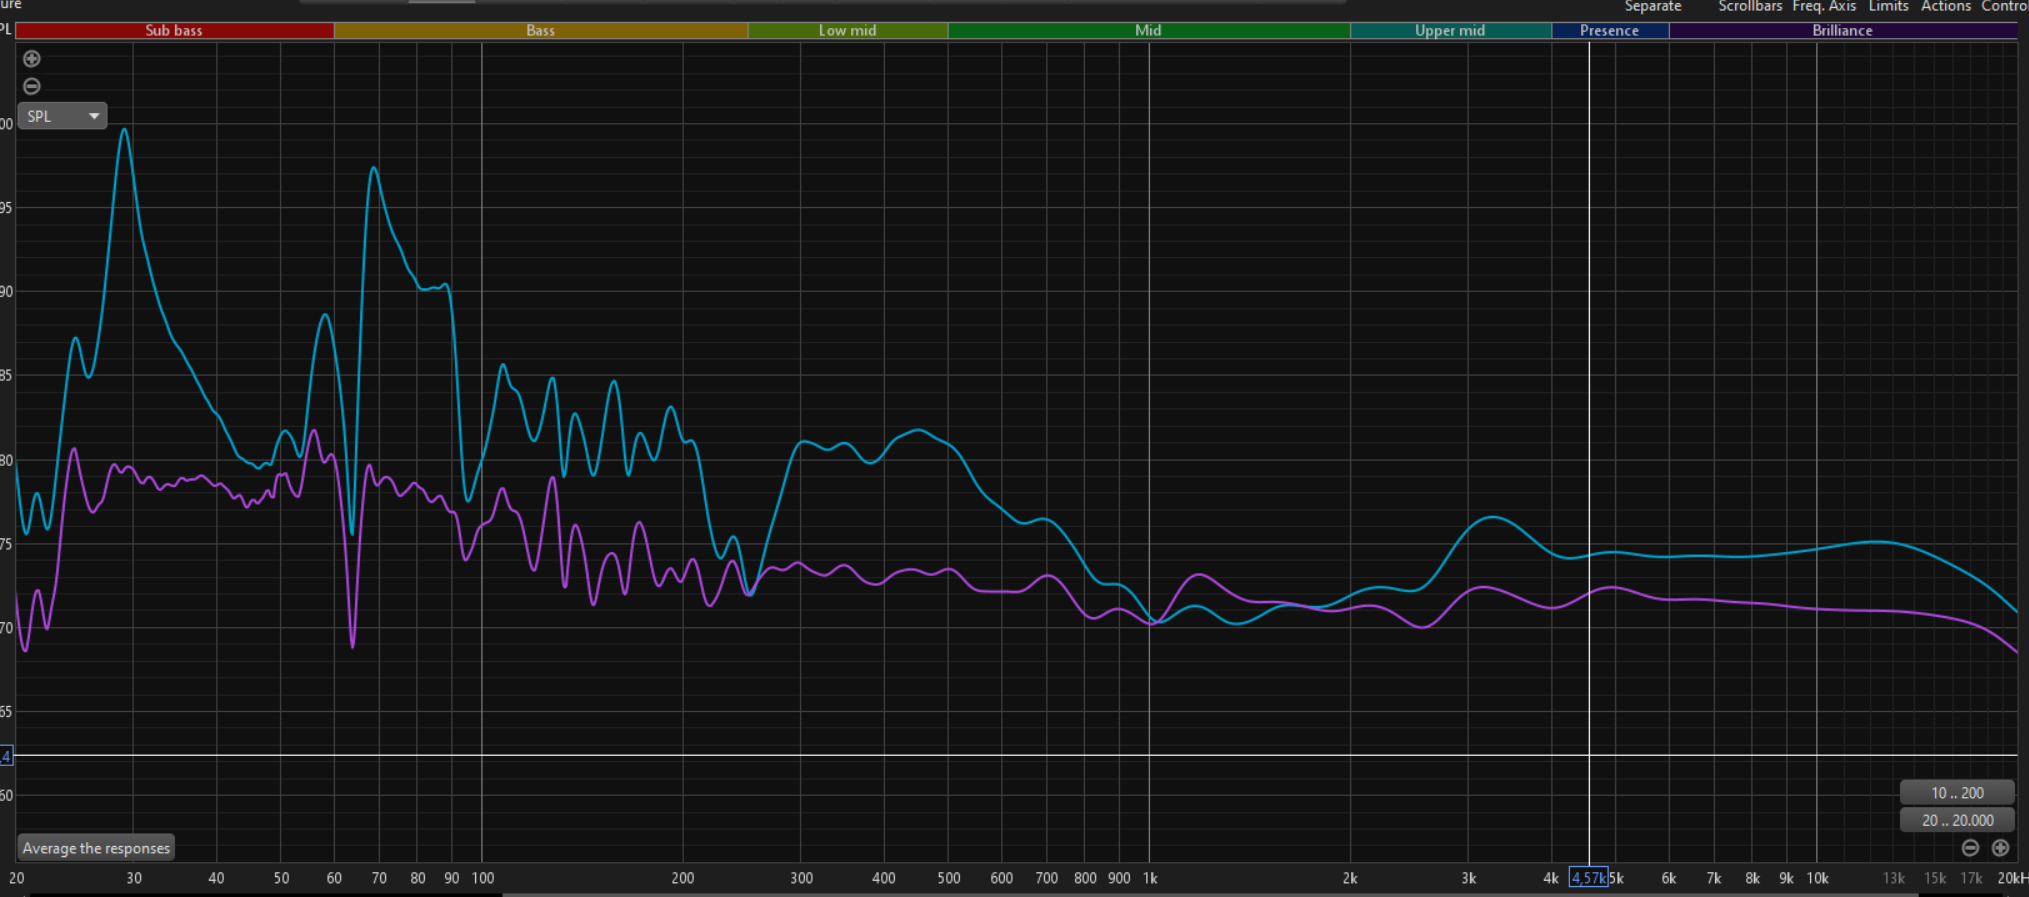
Task: Open the Separate option in toolbar
Action: [1653, 6]
